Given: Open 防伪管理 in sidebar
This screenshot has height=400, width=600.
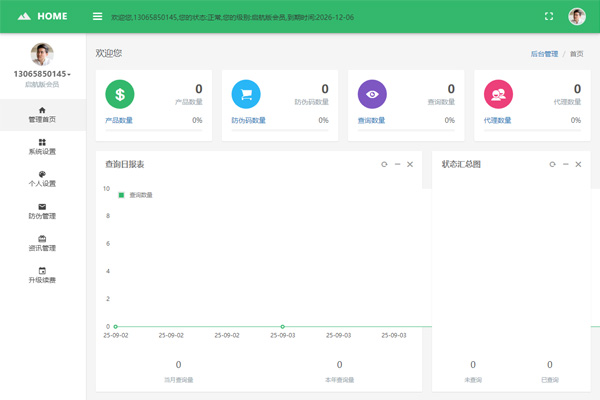Looking at the screenshot, I should pyautogui.click(x=42, y=211).
